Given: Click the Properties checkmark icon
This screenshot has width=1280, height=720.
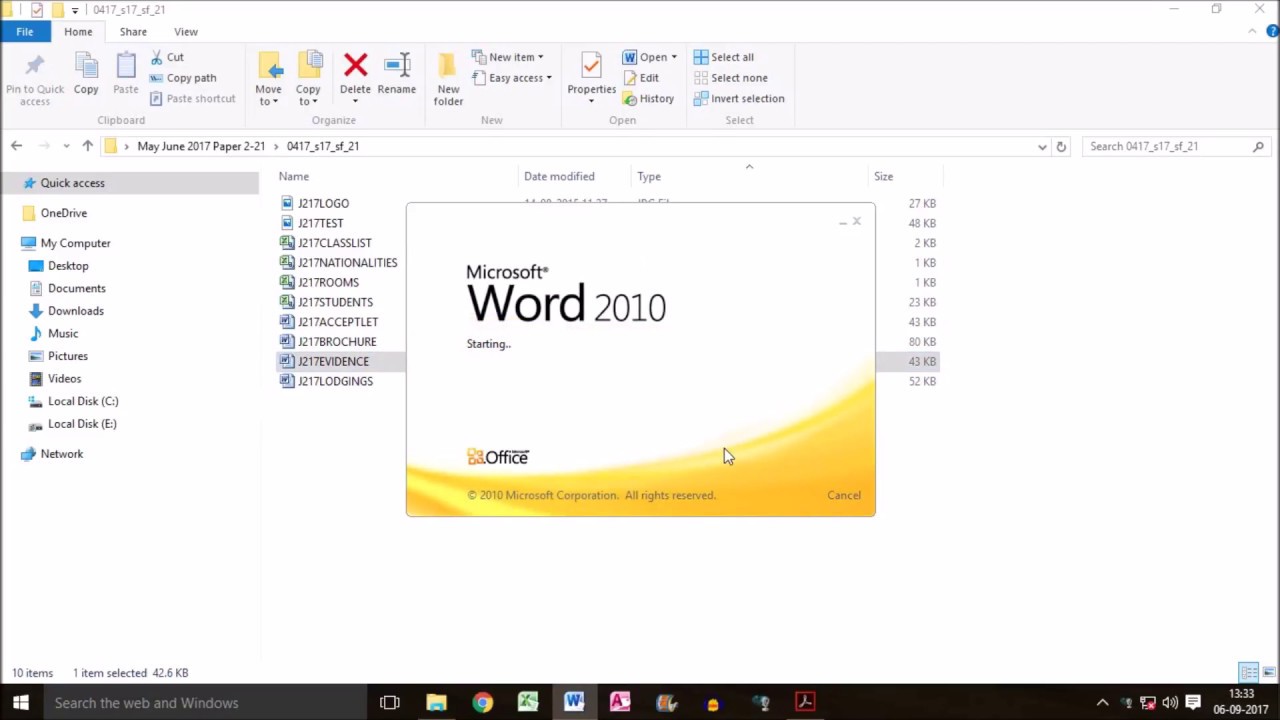Looking at the screenshot, I should [591, 66].
